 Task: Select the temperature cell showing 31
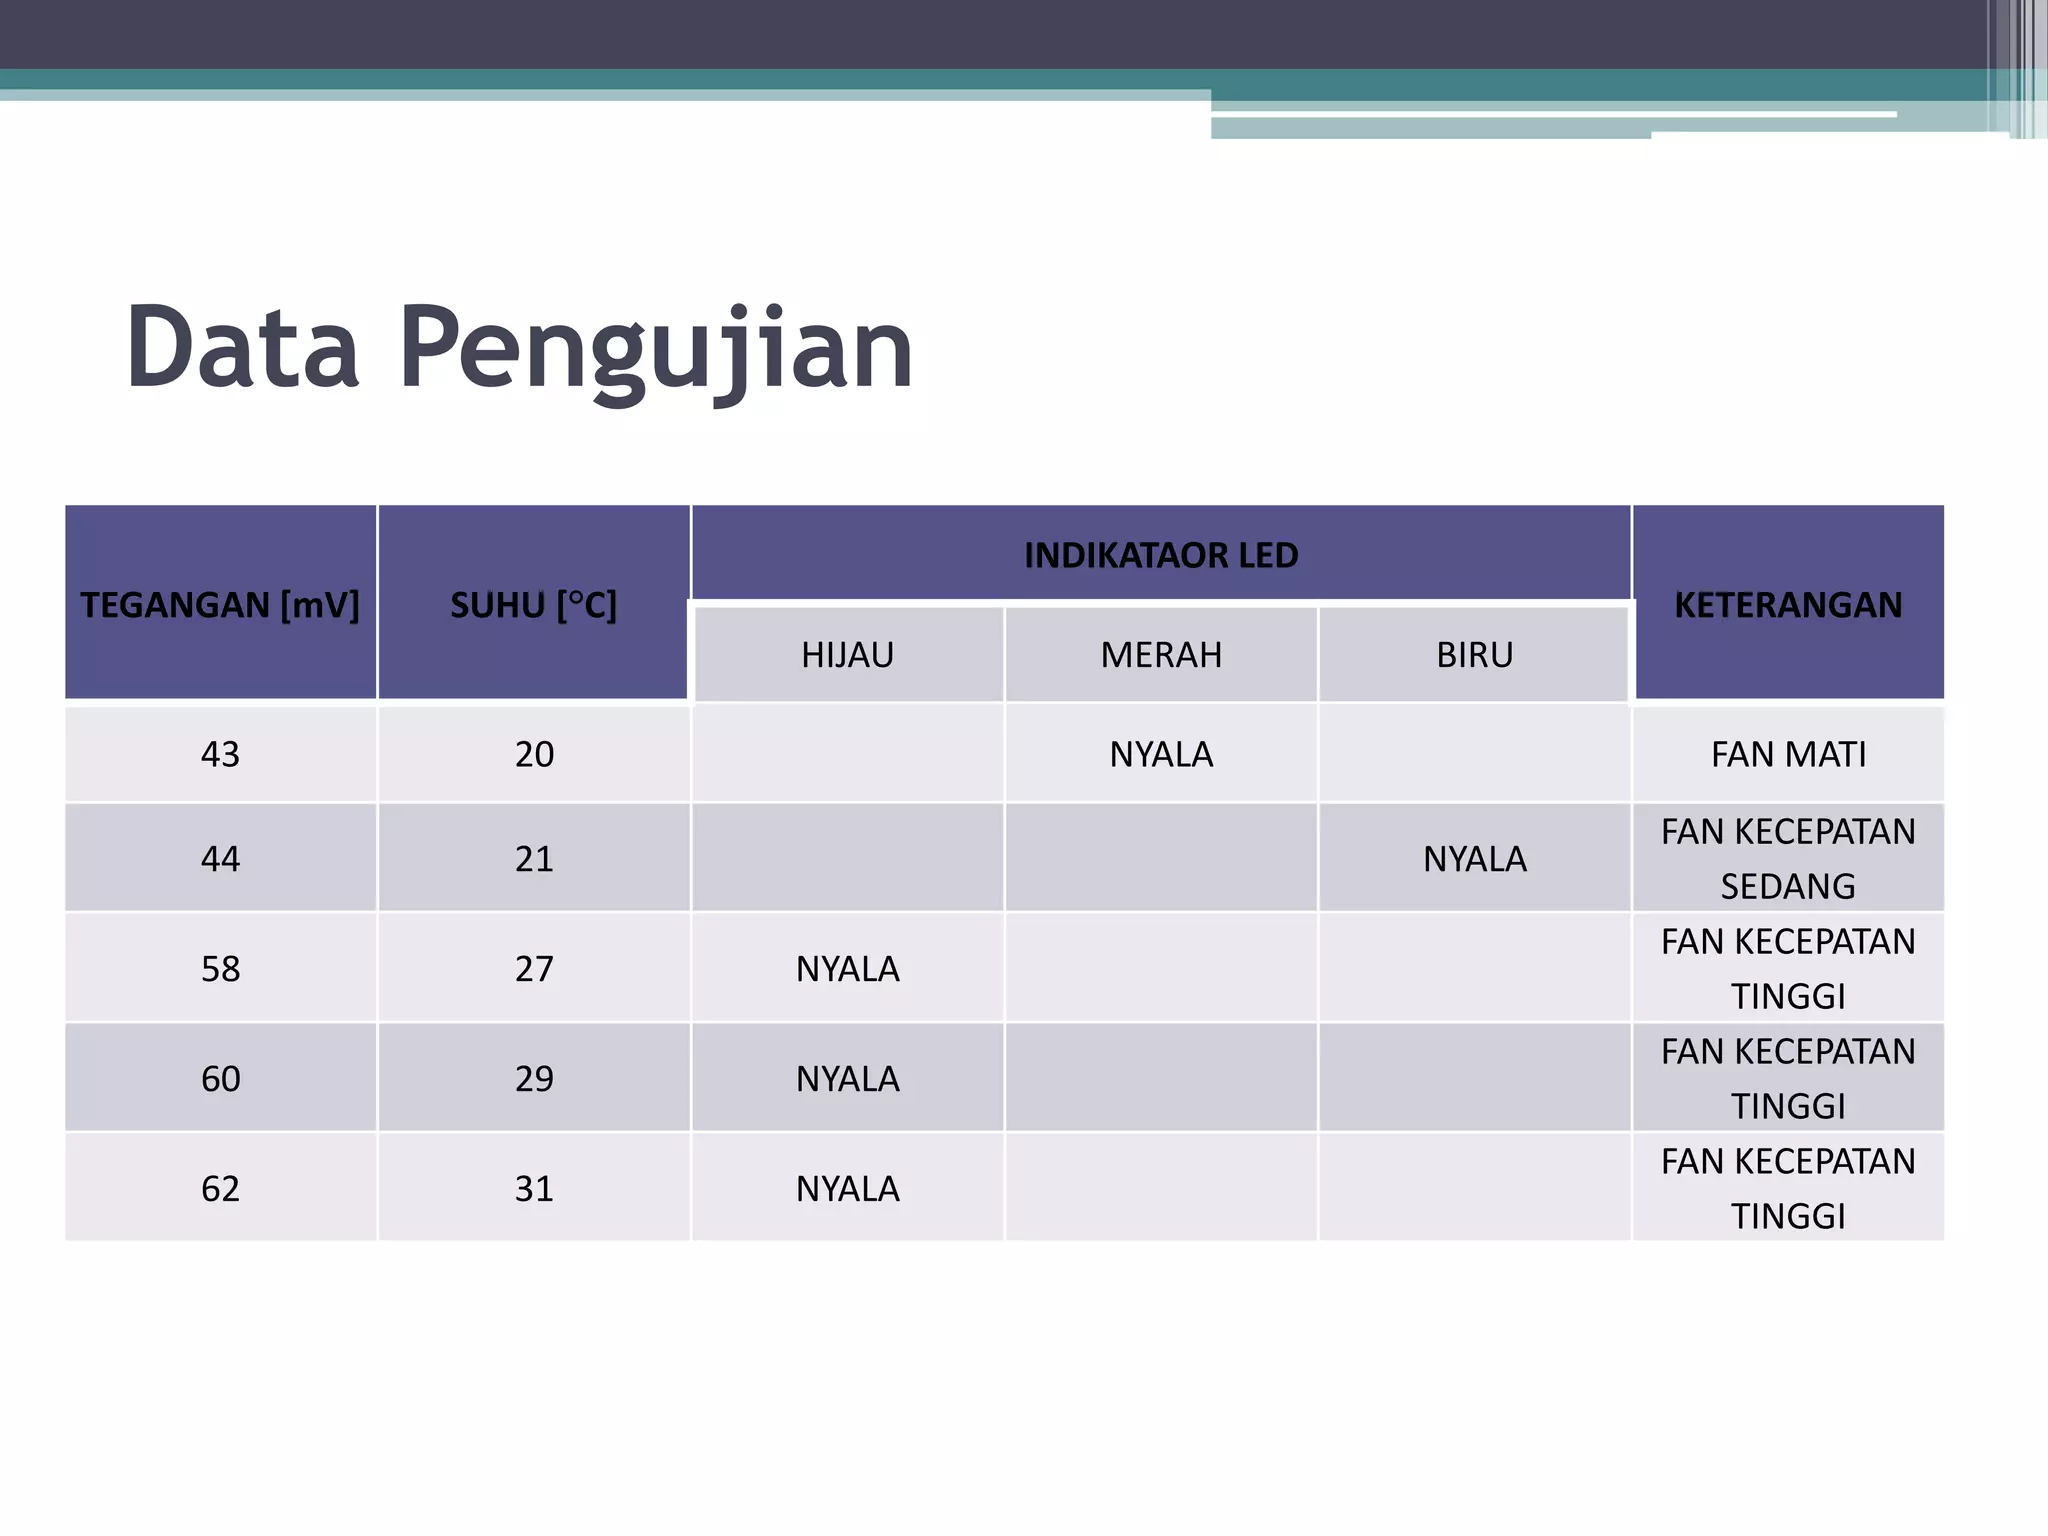534,1188
